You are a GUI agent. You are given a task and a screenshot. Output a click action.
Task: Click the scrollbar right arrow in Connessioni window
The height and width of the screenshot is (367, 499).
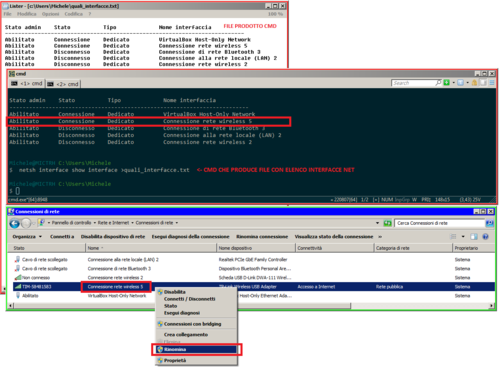tap(491, 306)
